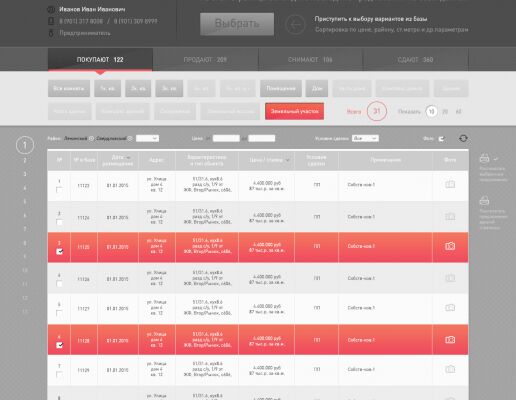Go to page 2 in left pagination

[x=25, y=161]
